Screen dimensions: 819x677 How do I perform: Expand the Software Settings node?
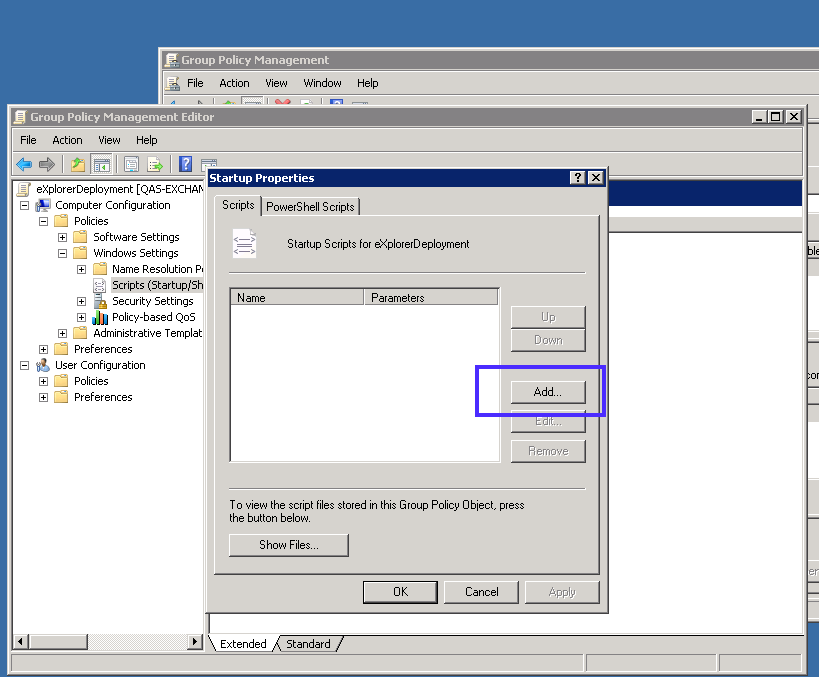tap(63, 237)
